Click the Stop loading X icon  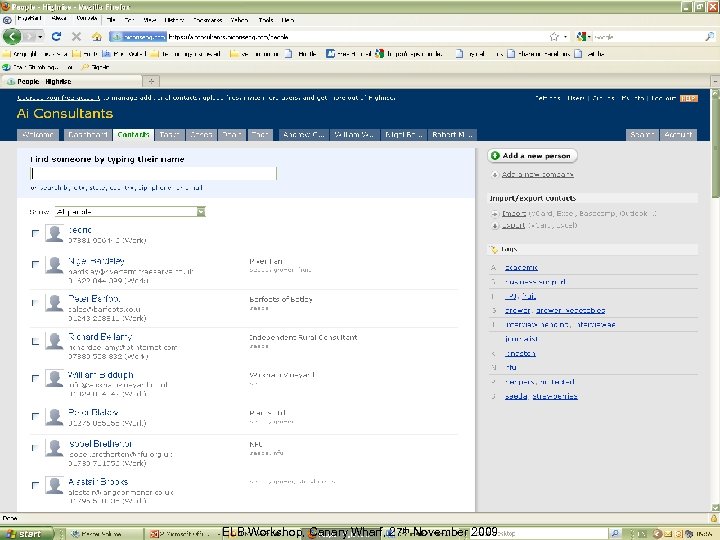pos(76,36)
